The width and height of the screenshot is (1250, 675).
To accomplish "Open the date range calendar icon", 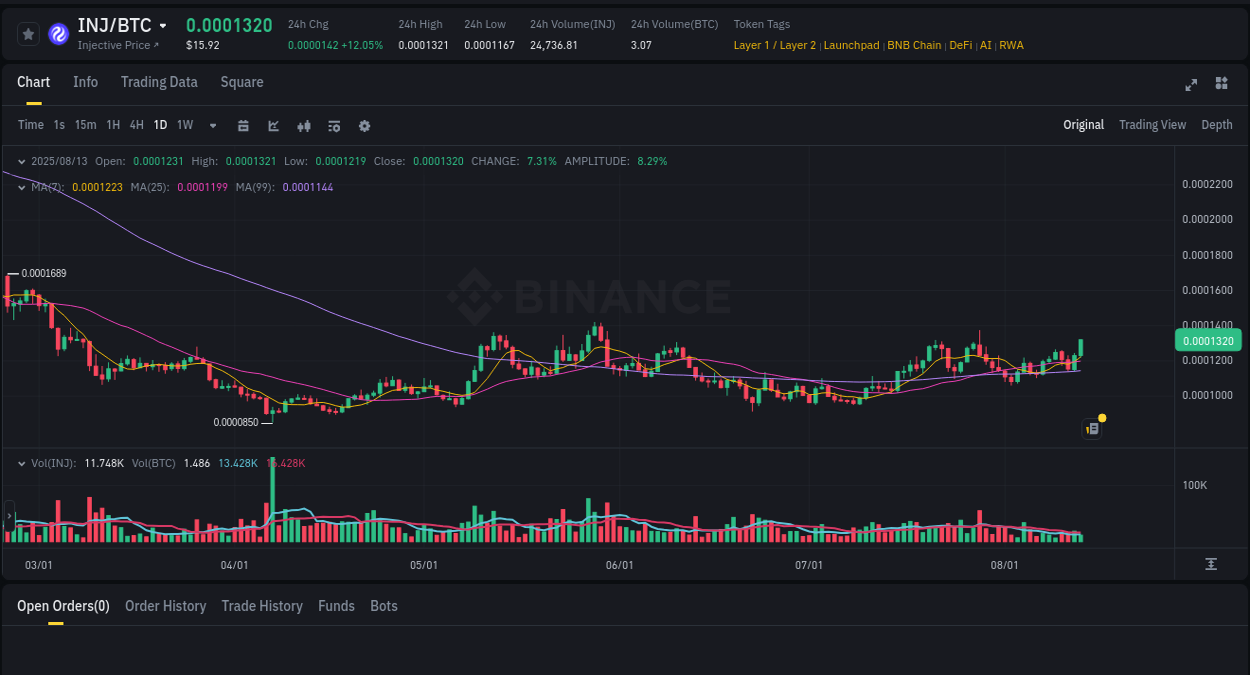I will coord(243,125).
